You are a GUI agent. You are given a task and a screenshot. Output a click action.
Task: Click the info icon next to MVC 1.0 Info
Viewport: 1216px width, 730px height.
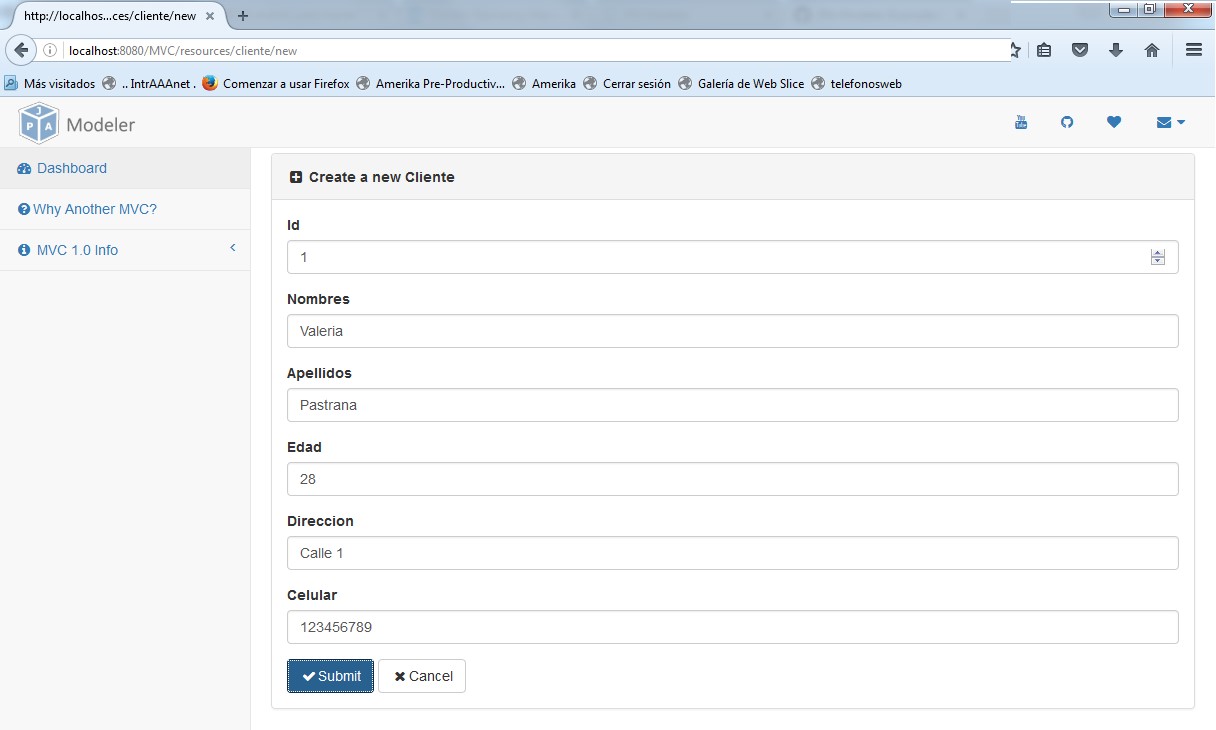[23, 250]
